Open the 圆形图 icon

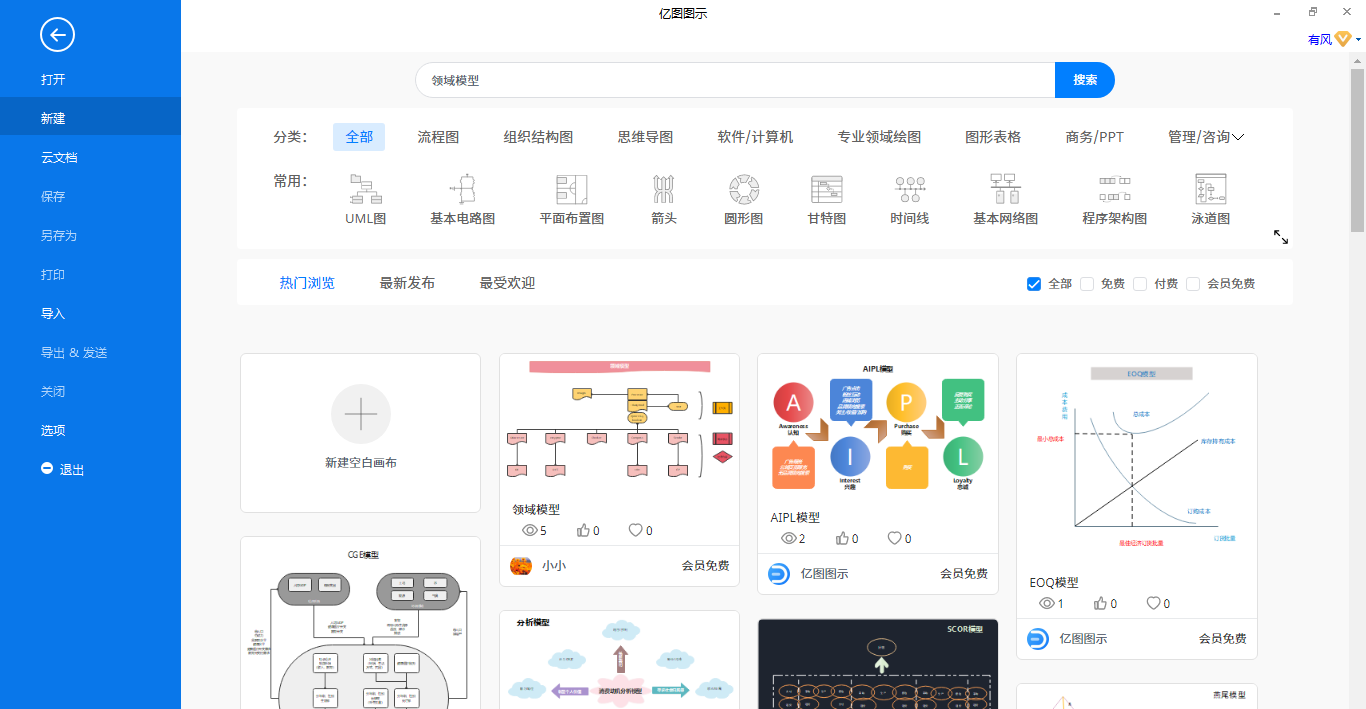click(743, 189)
